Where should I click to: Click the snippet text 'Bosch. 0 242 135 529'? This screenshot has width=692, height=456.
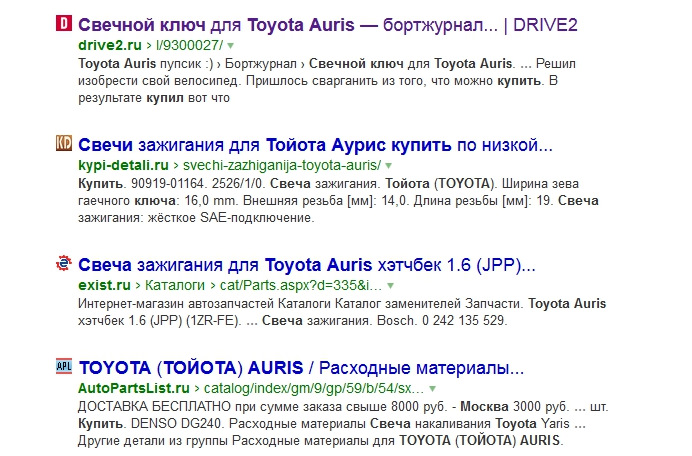point(440,320)
